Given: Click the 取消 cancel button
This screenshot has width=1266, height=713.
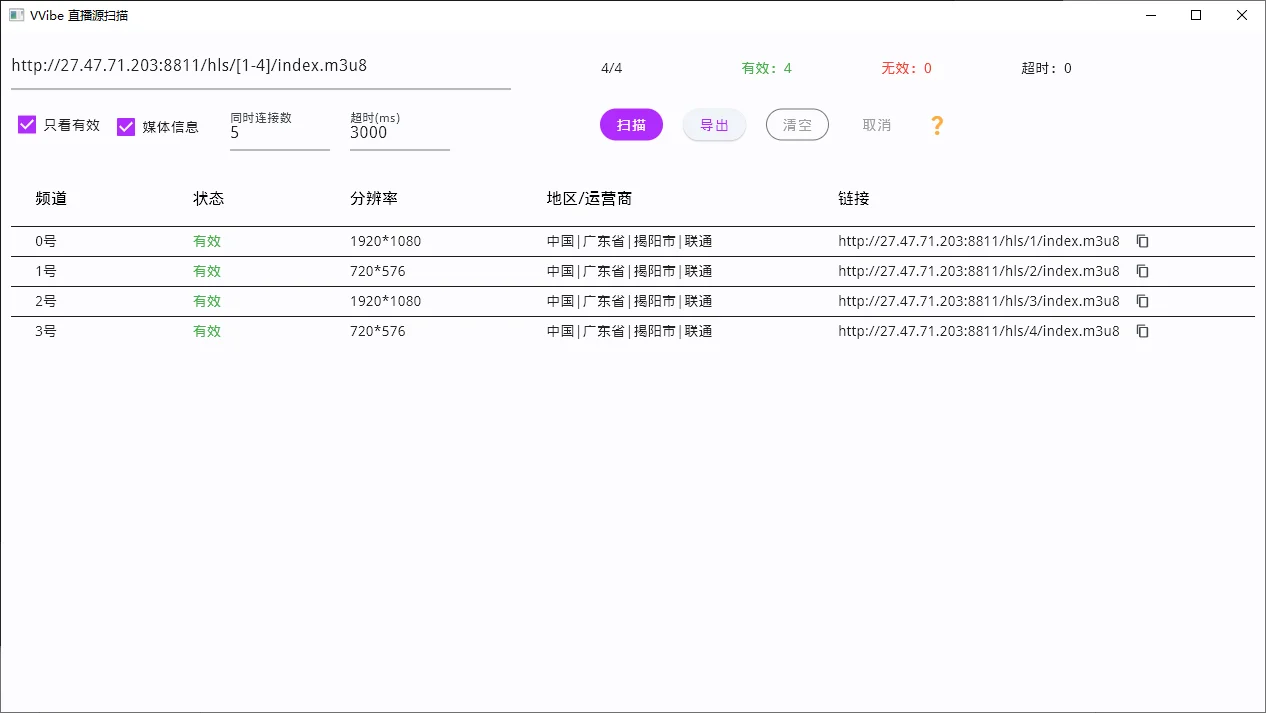Looking at the screenshot, I should pyautogui.click(x=877, y=125).
